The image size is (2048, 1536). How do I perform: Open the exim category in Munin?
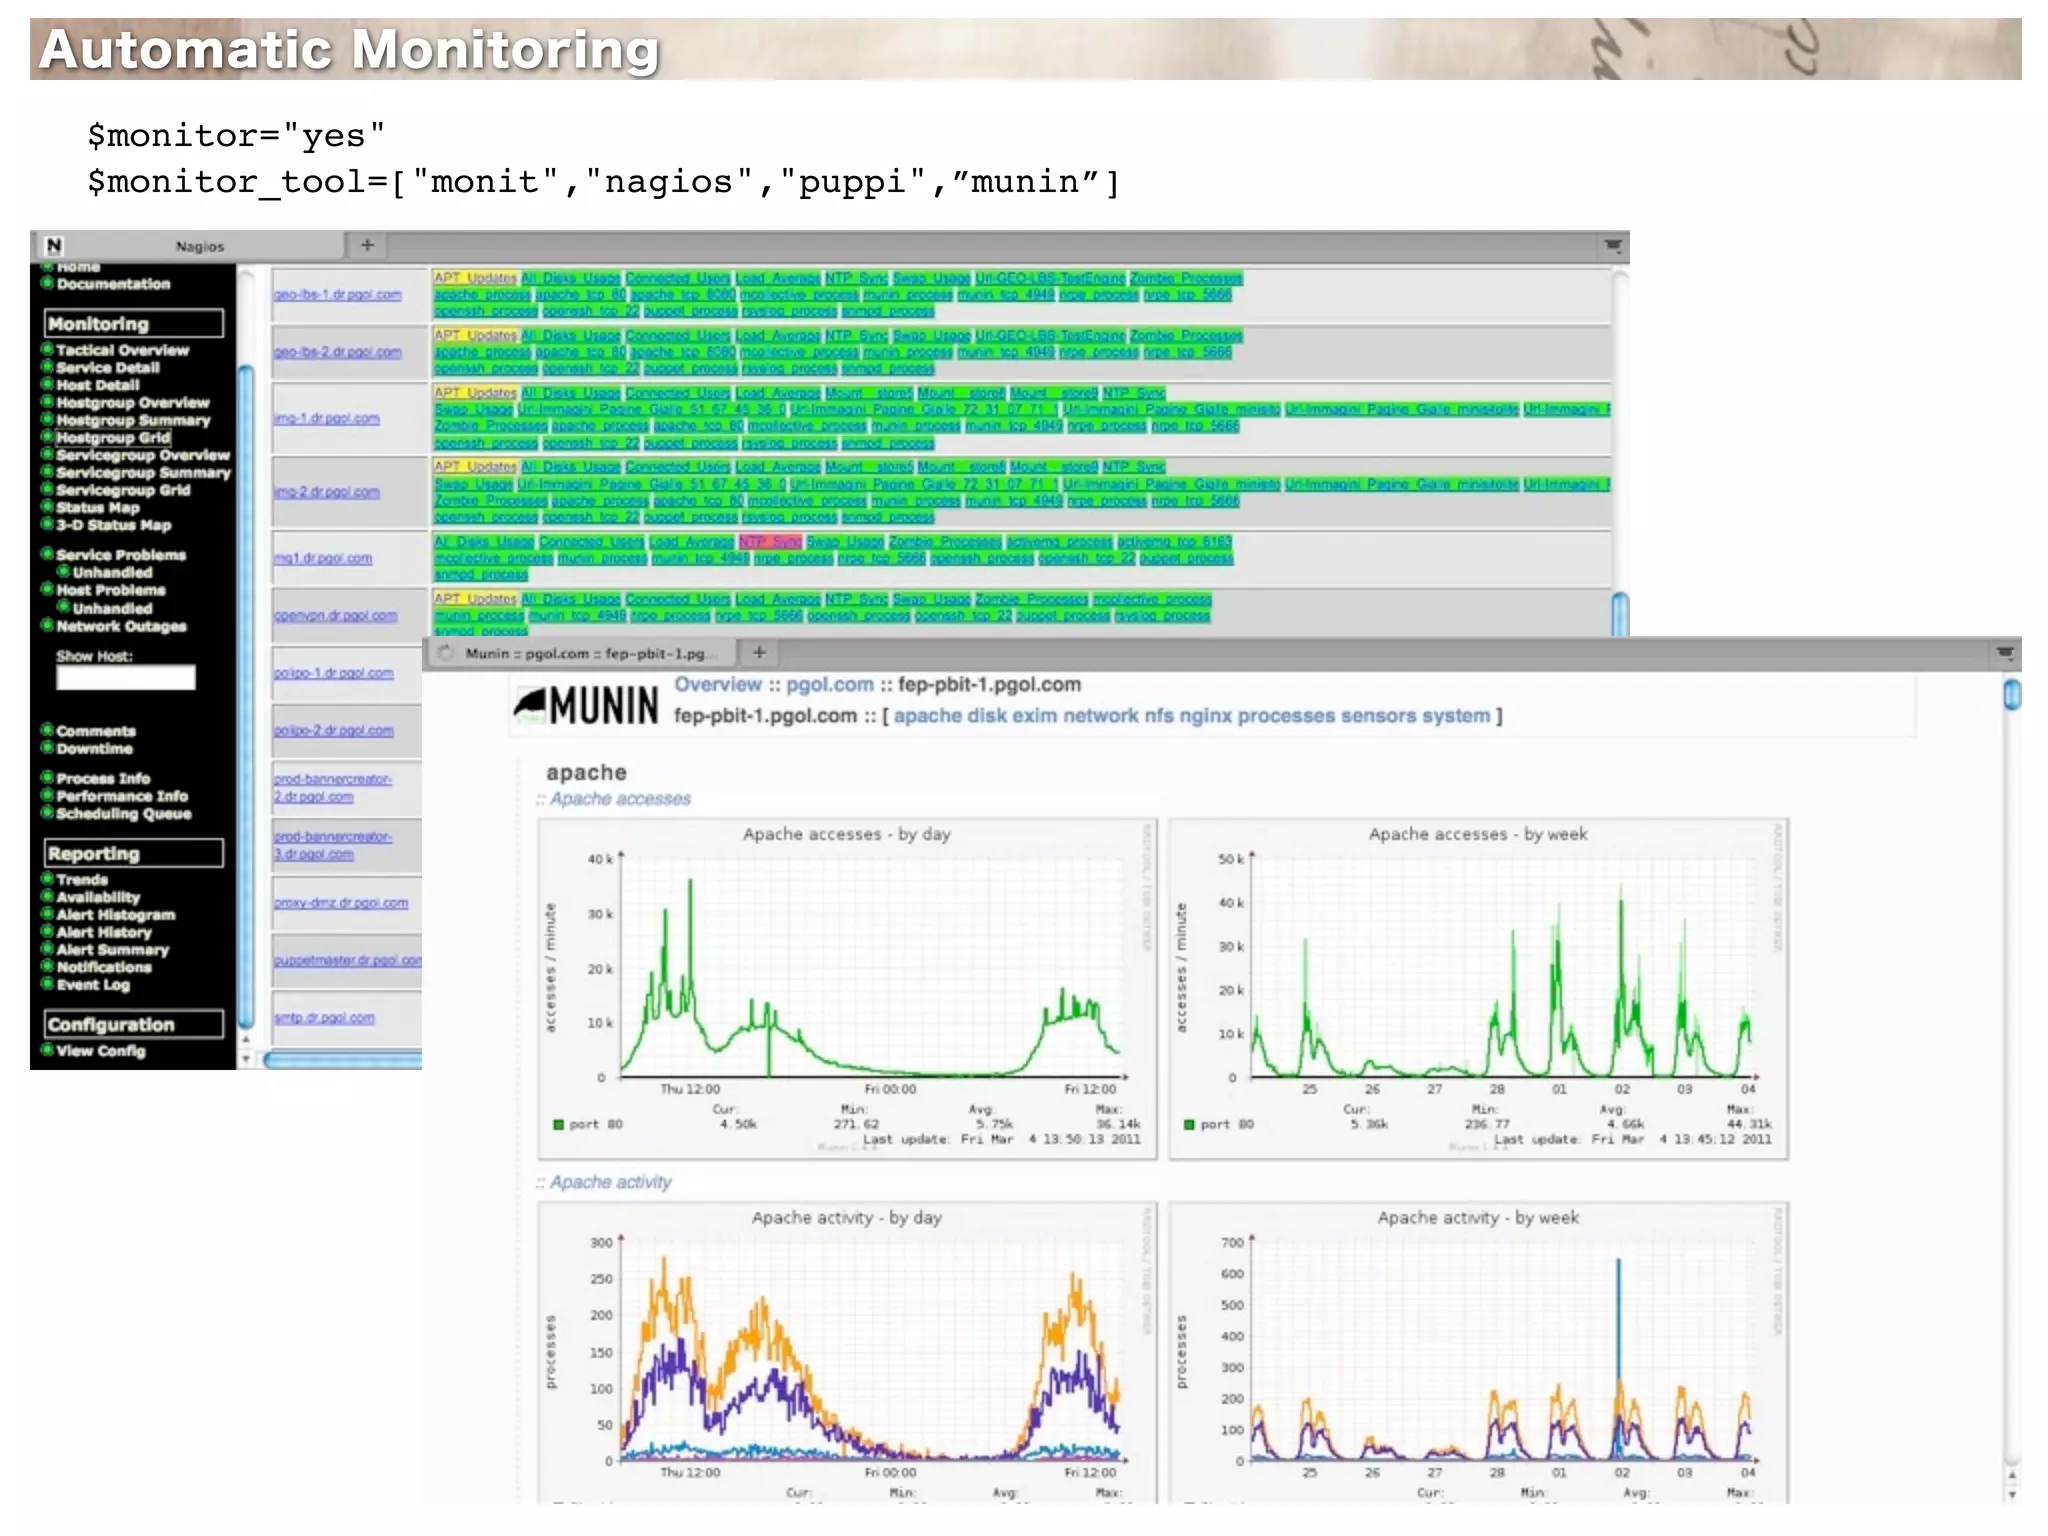[x=1036, y=716]
